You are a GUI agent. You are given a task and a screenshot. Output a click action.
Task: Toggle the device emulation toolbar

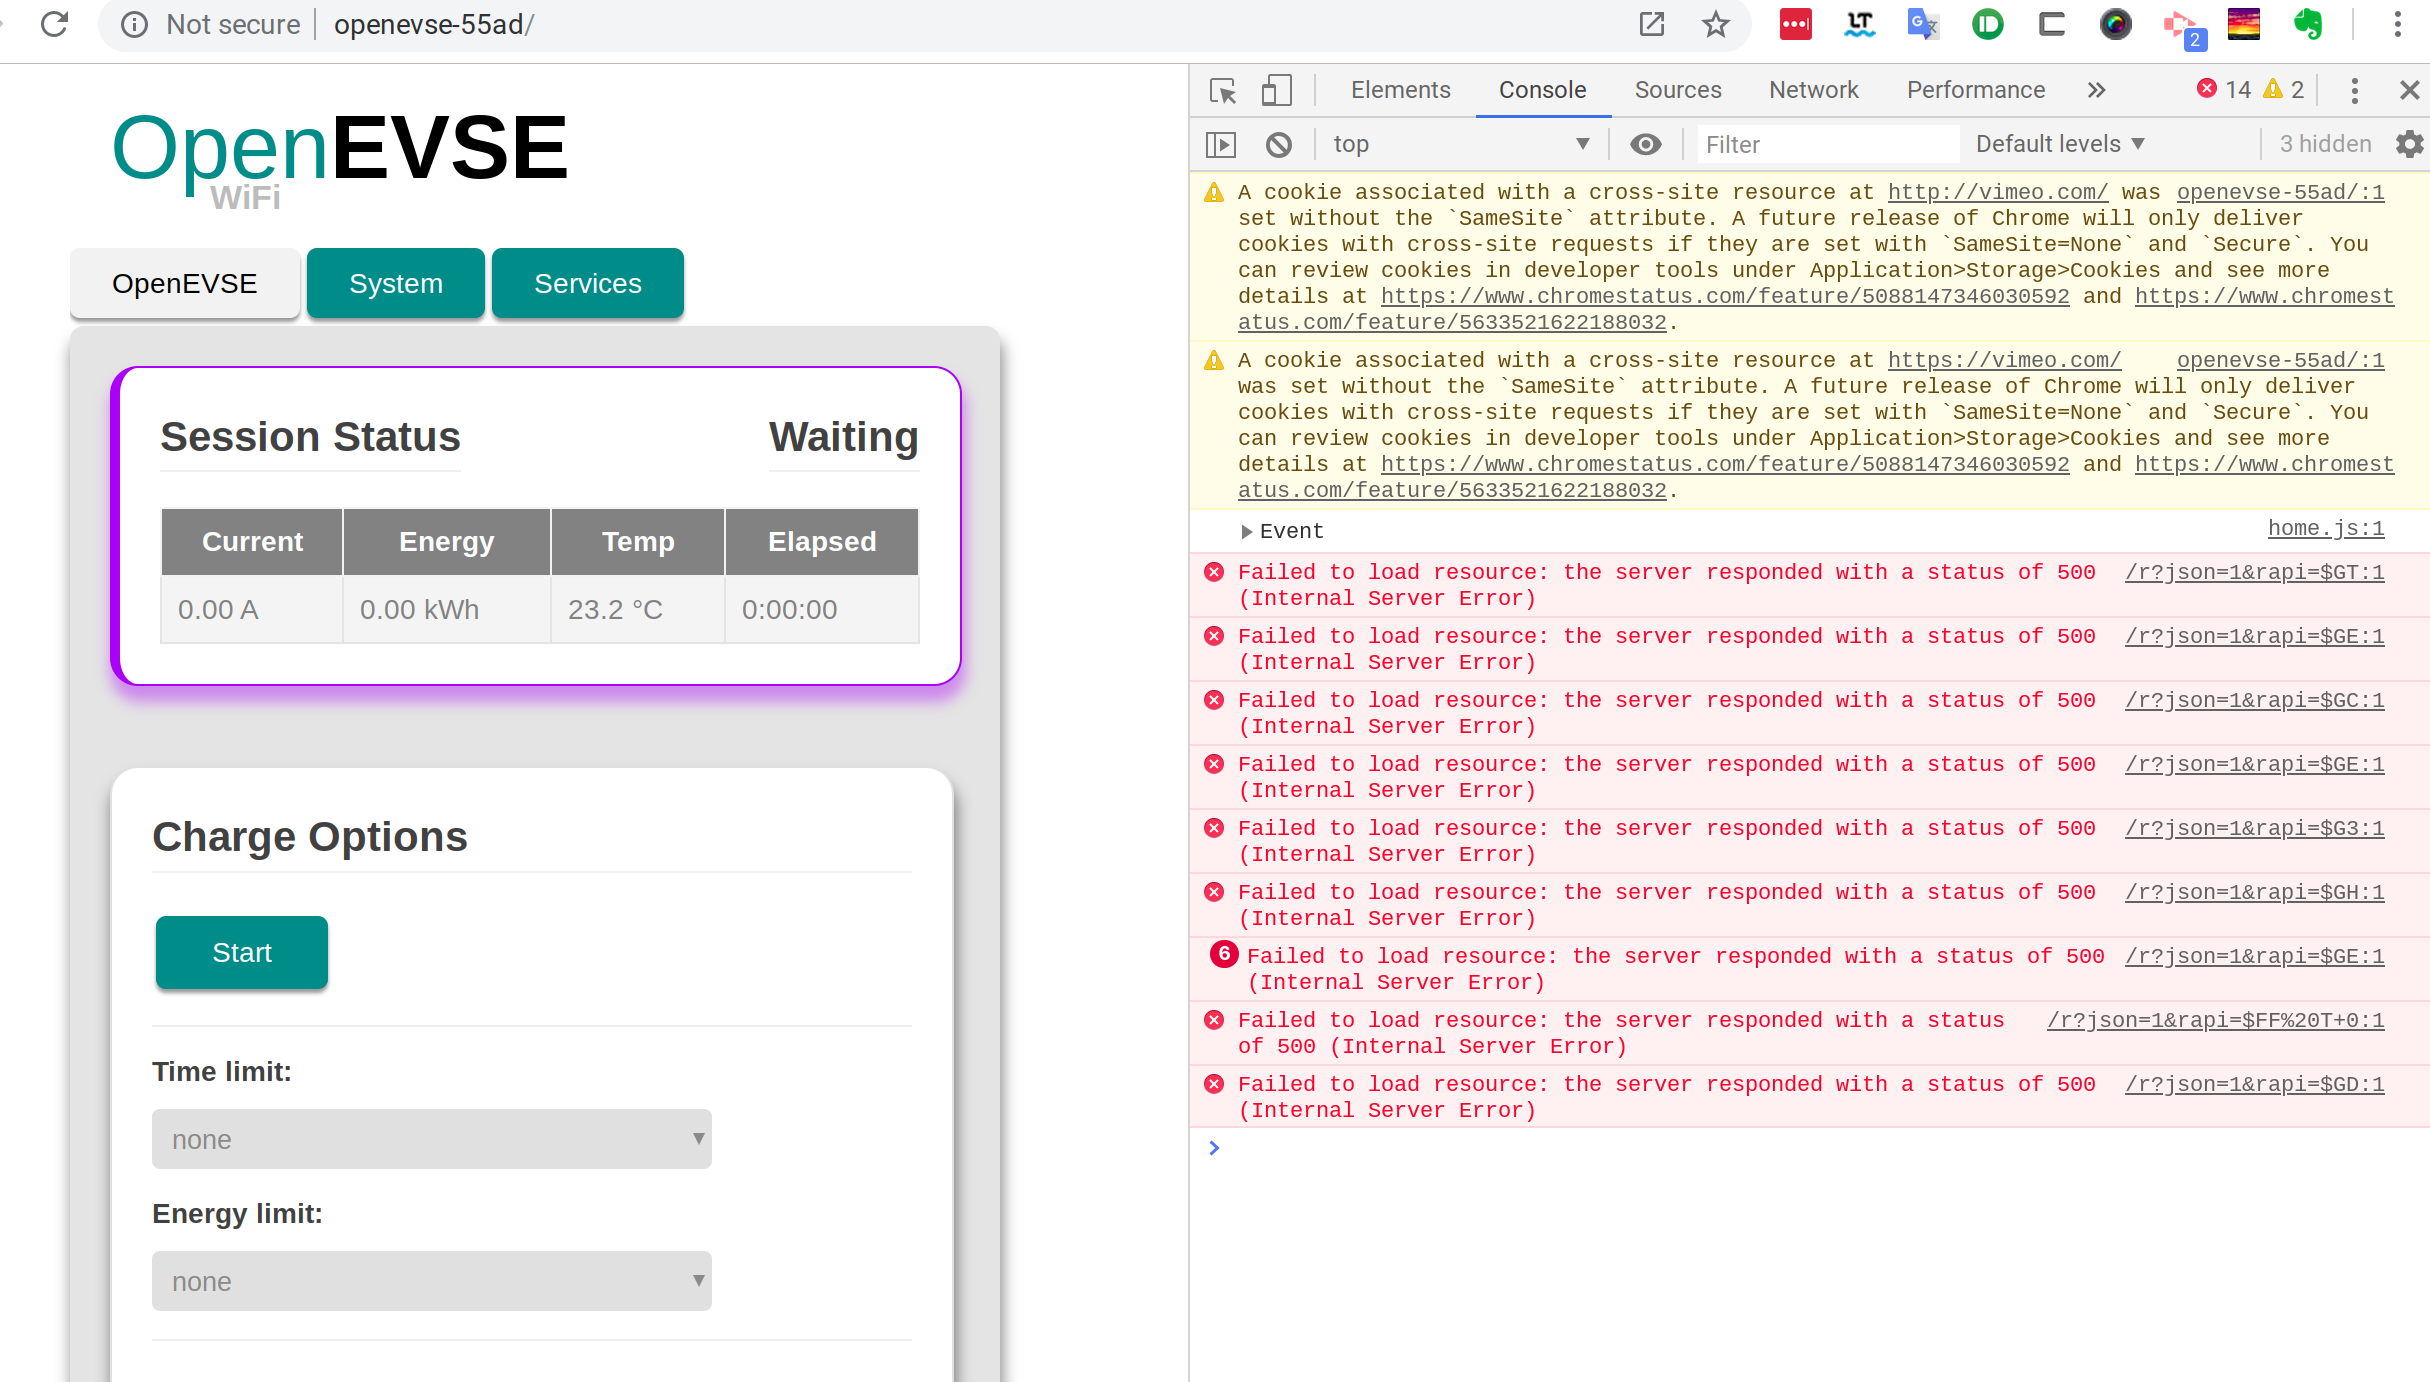pyautogui.click(x=1276, y=90)
